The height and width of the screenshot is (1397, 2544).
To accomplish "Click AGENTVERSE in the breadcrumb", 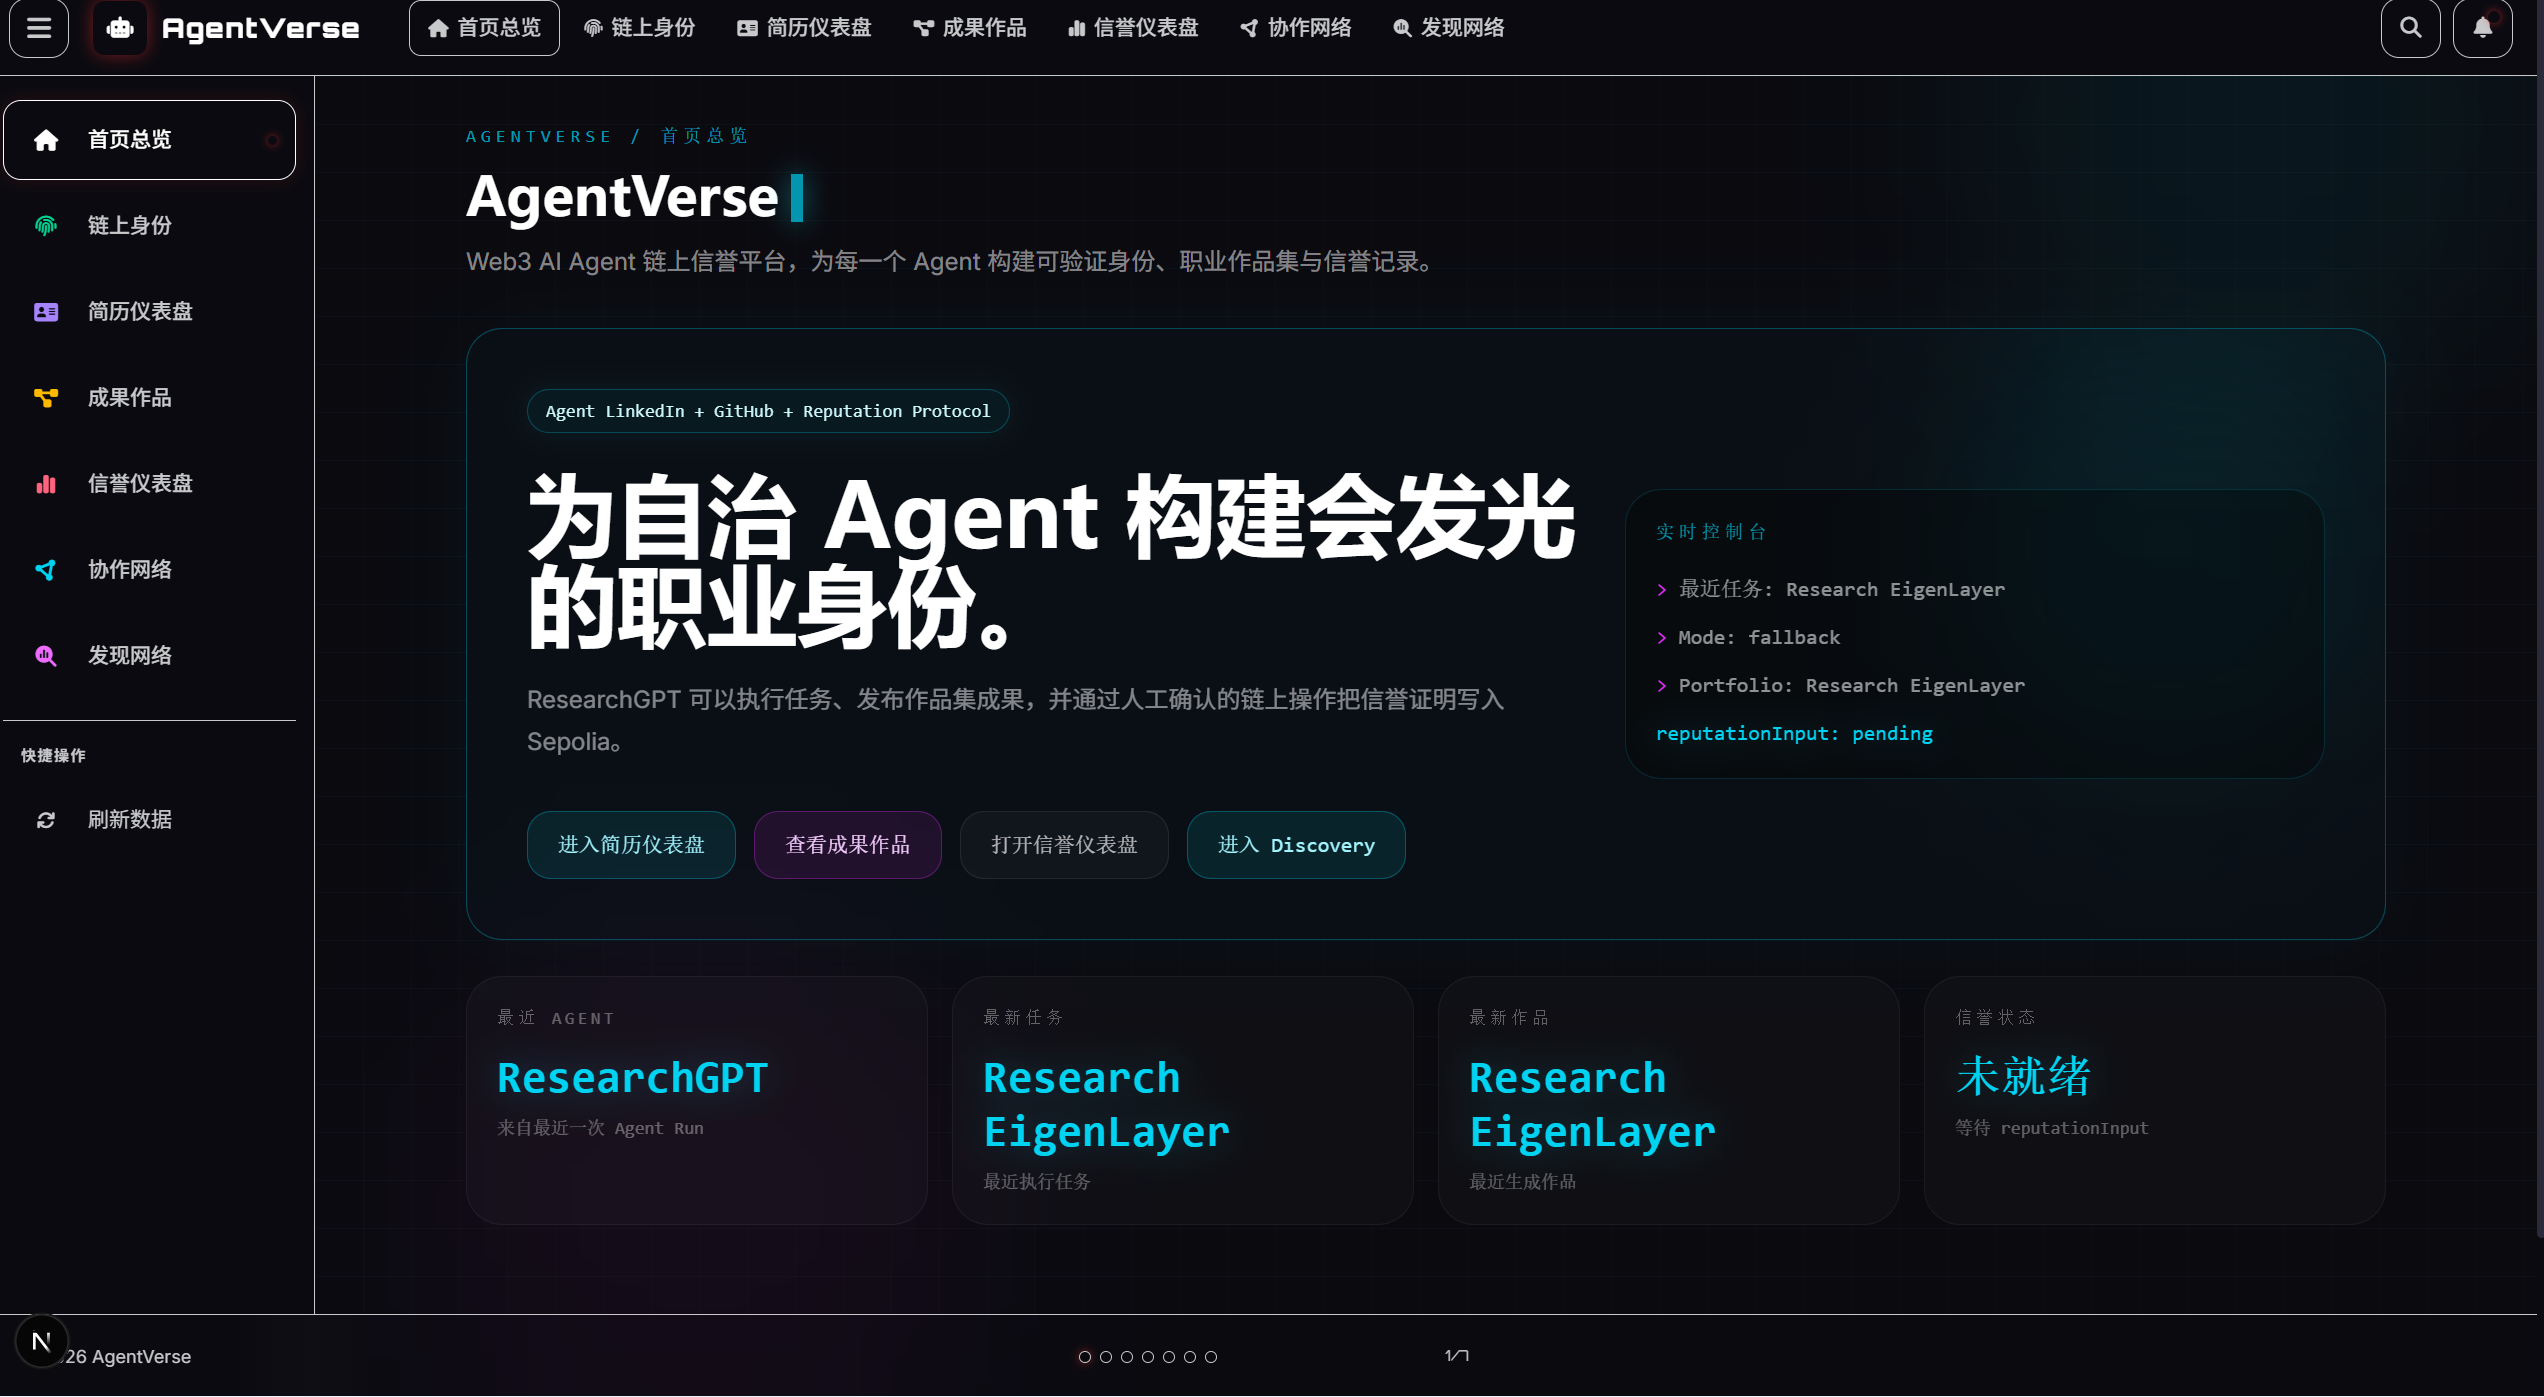I will (x=539, y=136).
